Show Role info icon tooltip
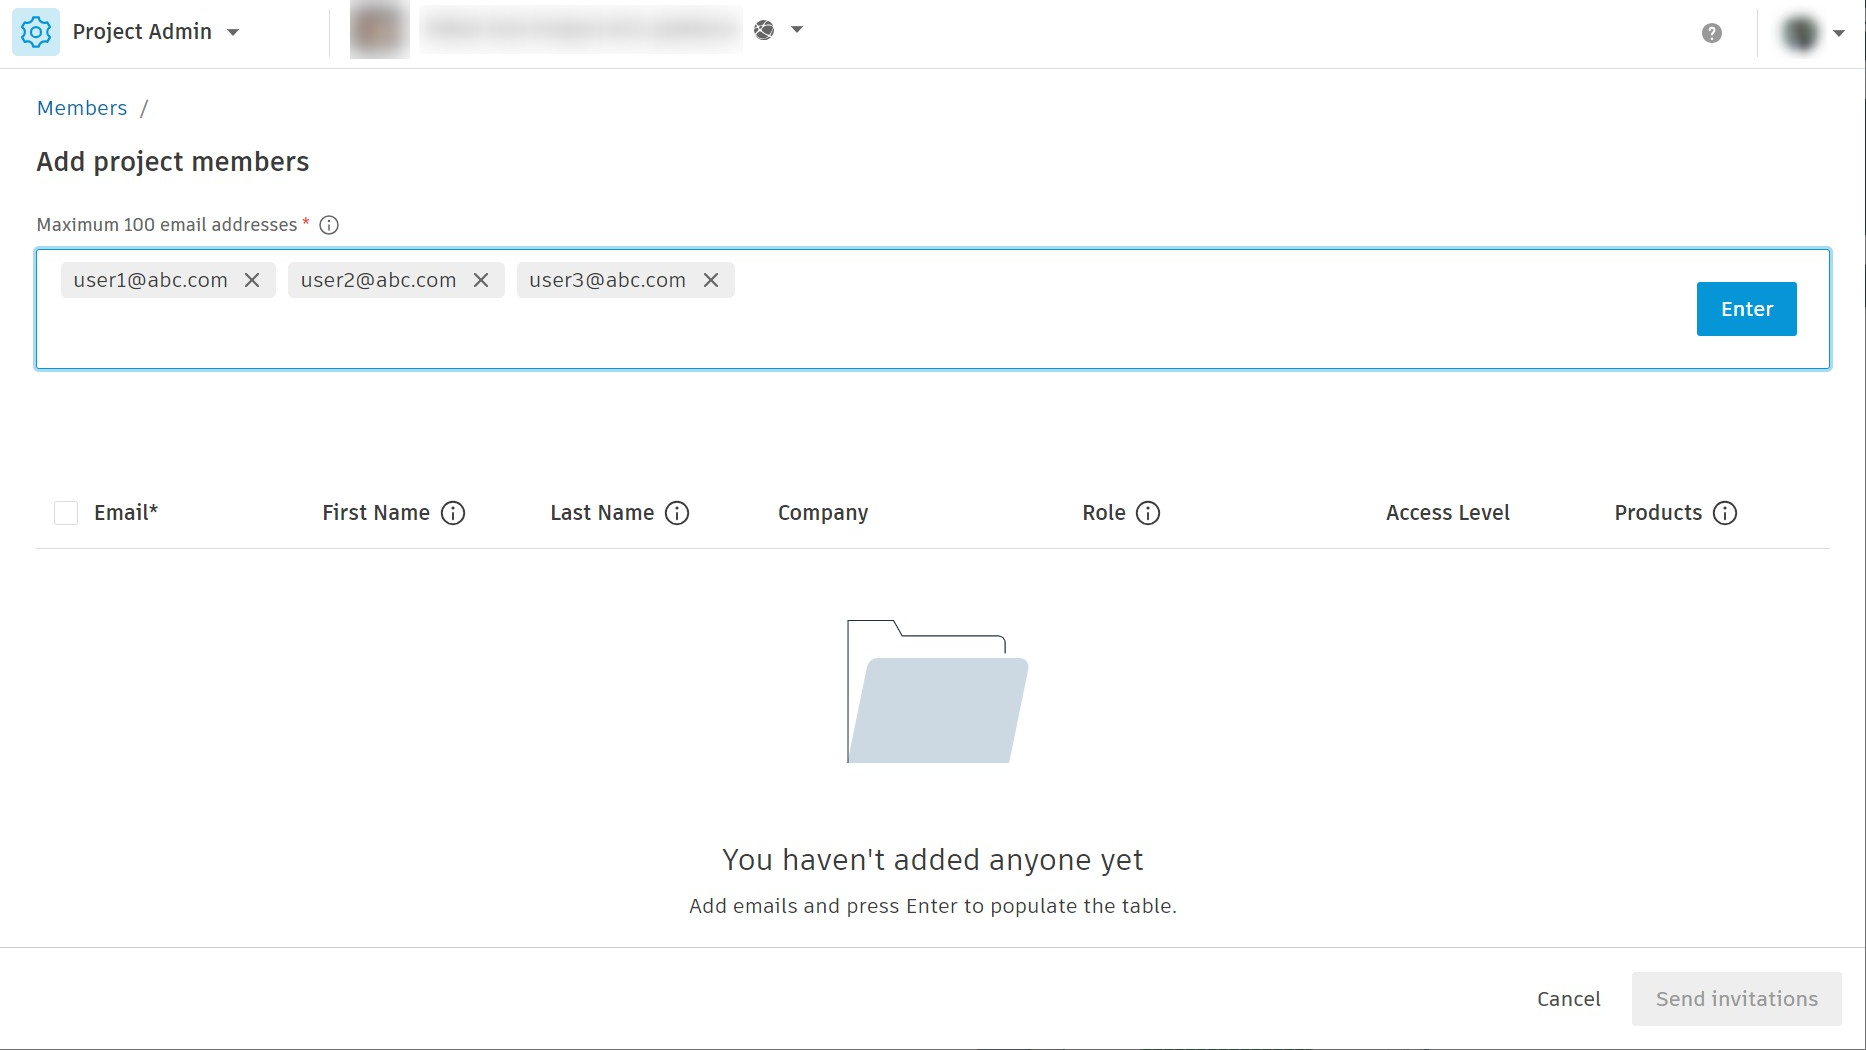Screen dimensions: 1866x1050 coord(1148,513)
